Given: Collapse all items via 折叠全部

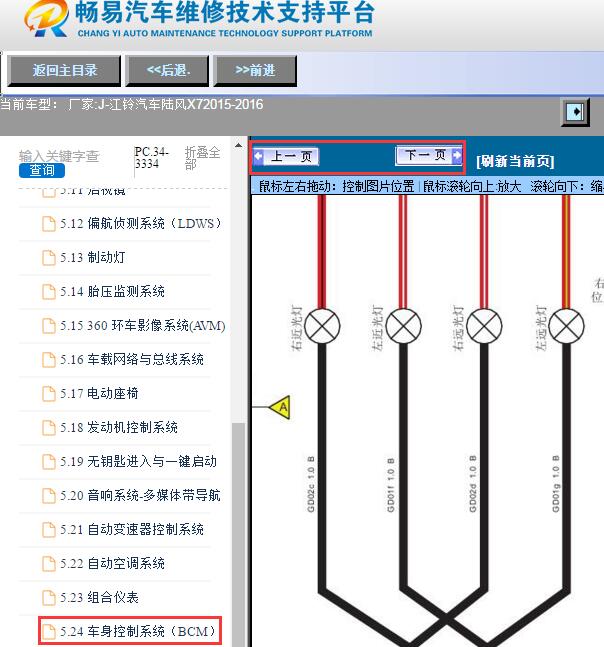Looking at the screenshot, I should click(202, 158).
